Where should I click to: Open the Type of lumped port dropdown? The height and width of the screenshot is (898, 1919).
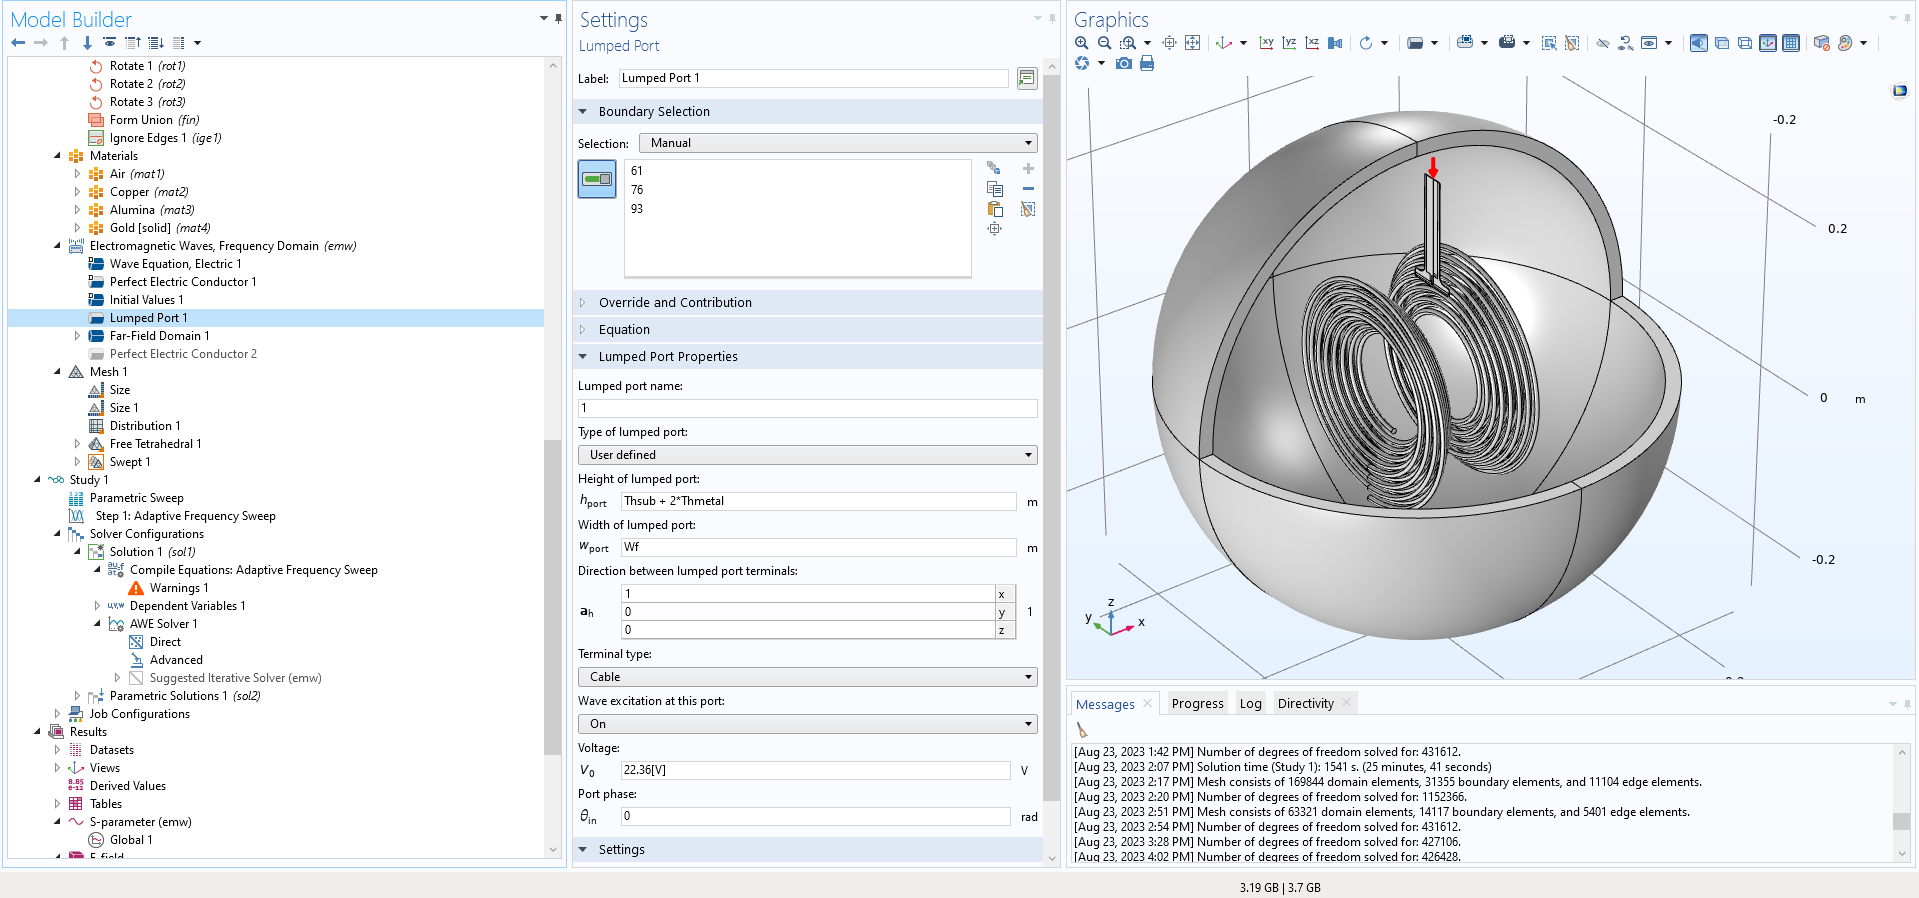coord(807,455)
